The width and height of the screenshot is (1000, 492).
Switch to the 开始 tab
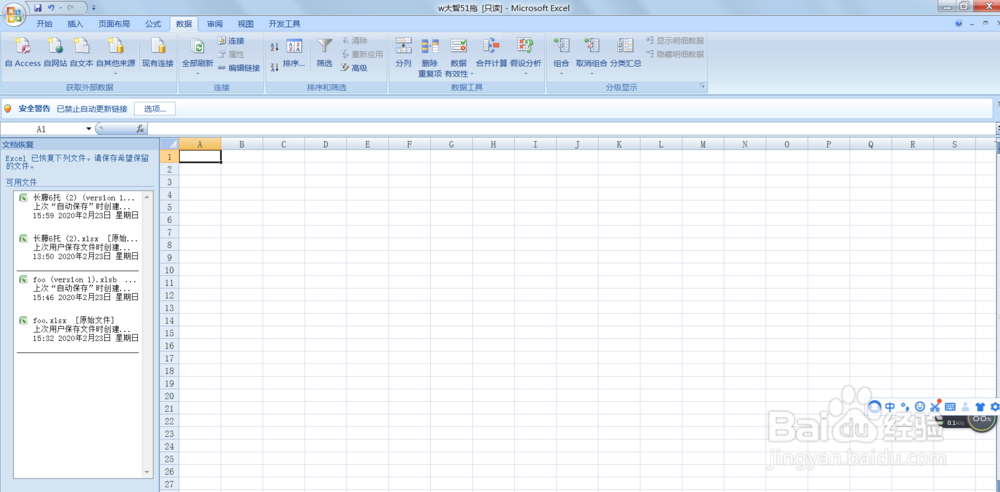tap(44, 24)
